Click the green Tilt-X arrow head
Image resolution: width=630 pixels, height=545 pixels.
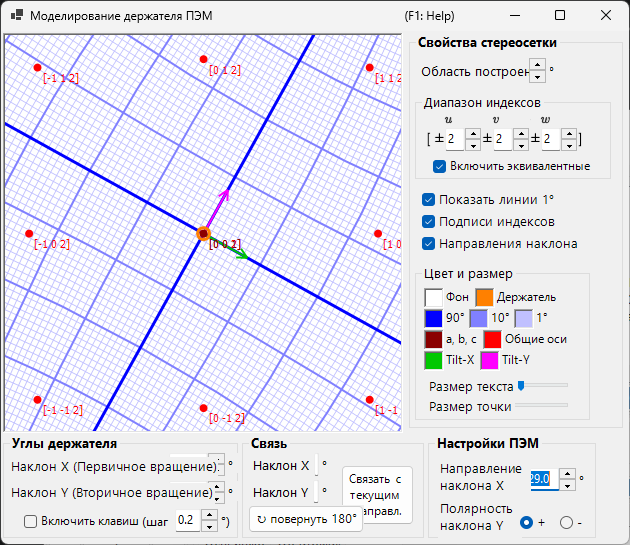pos(243,254)
